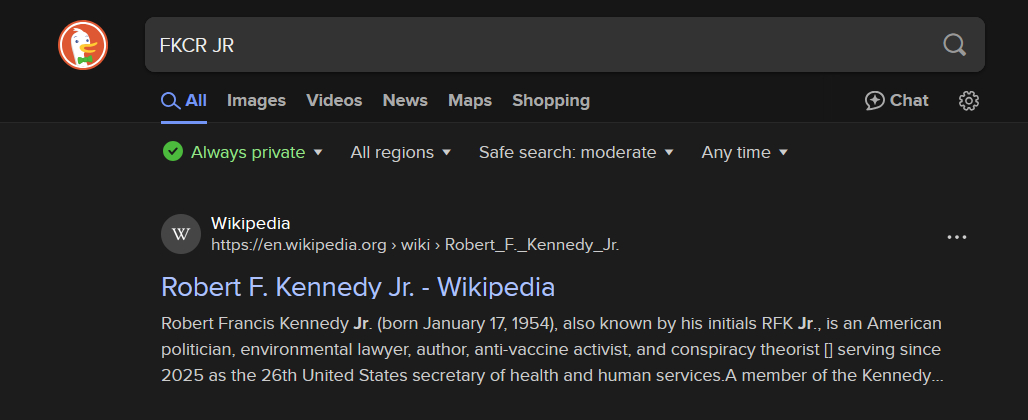Click the Wikipedia W favicon
Screen dimensions: 1028x420
(x=181, y=234)
